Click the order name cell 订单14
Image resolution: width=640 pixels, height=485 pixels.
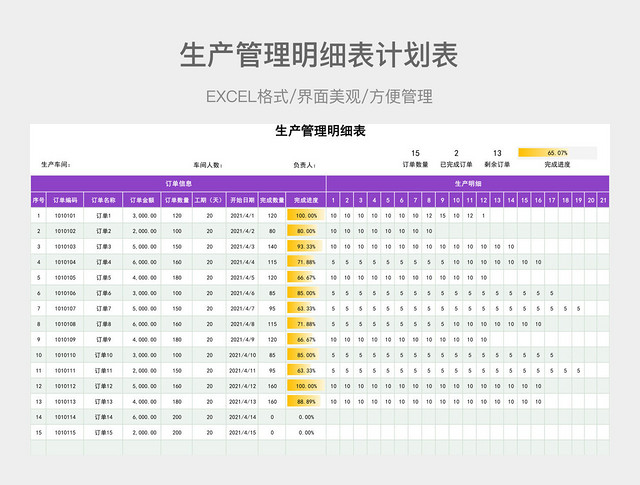[103, 417]
